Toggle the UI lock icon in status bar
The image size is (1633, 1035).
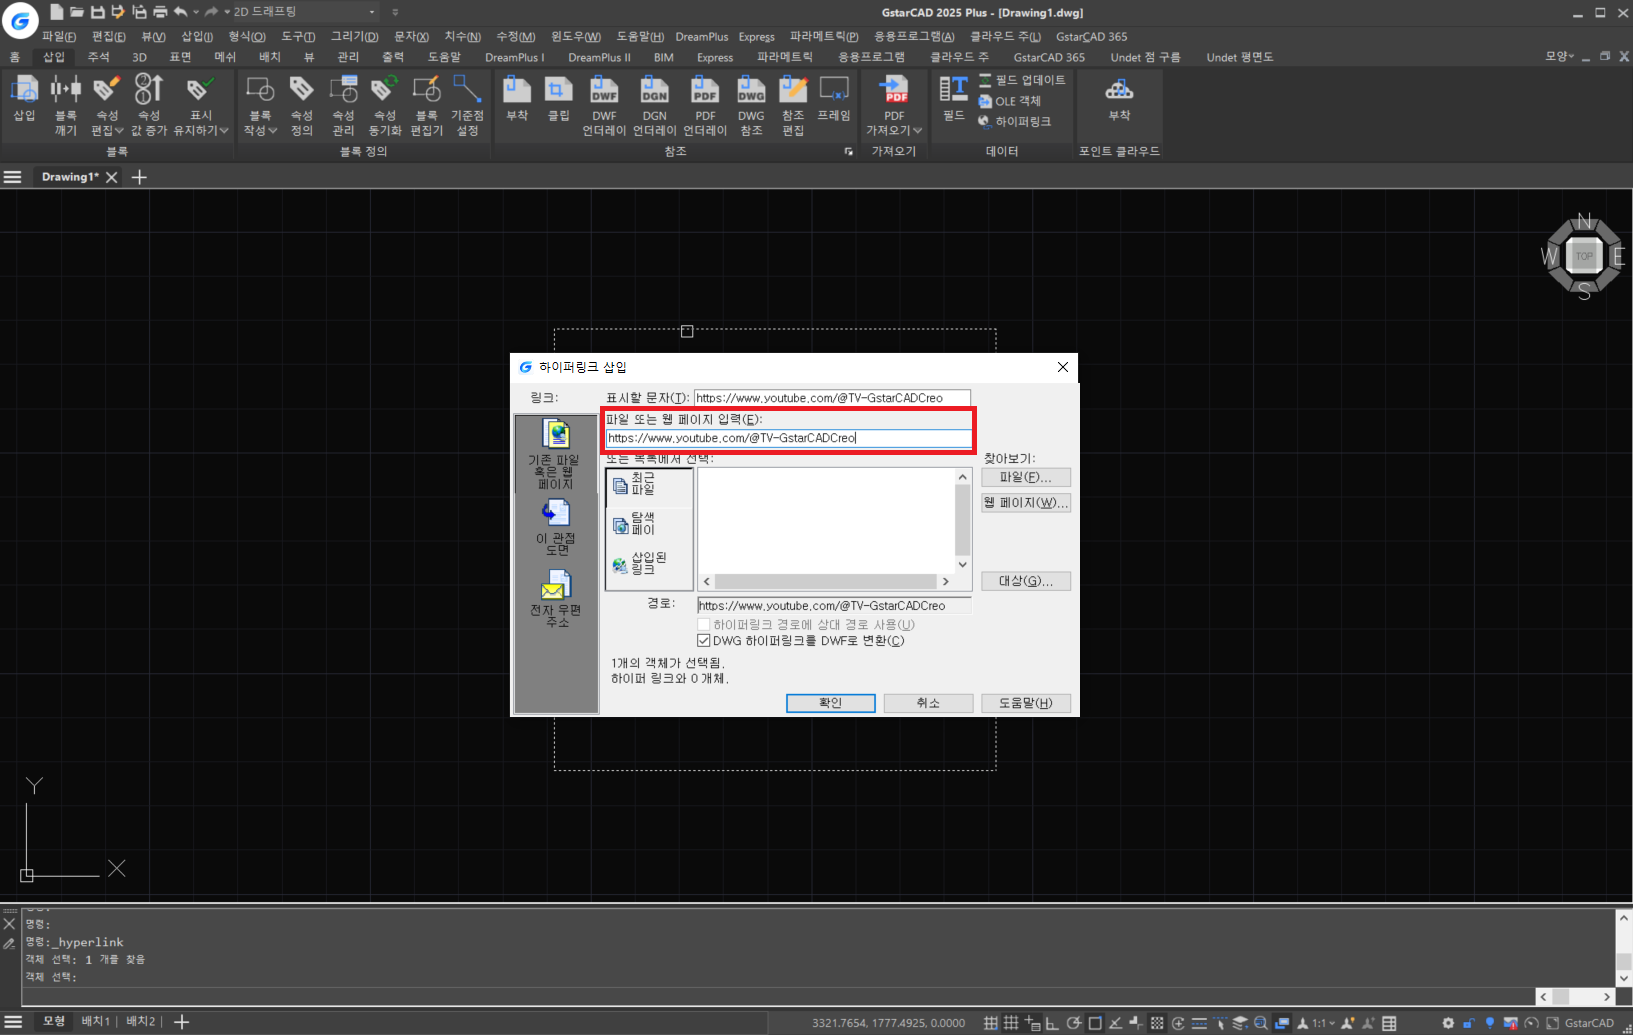(x=1469, y=1023)
